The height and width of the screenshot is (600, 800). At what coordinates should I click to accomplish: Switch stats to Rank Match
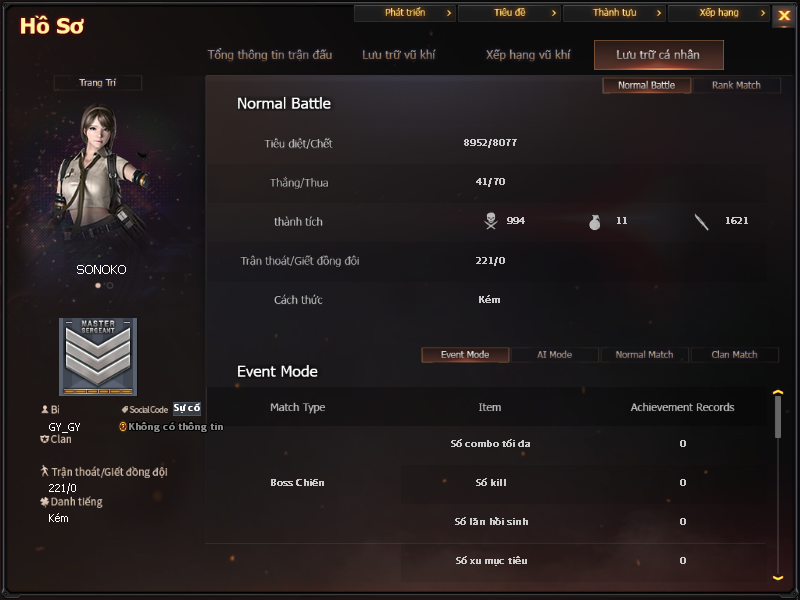(736, 85)
